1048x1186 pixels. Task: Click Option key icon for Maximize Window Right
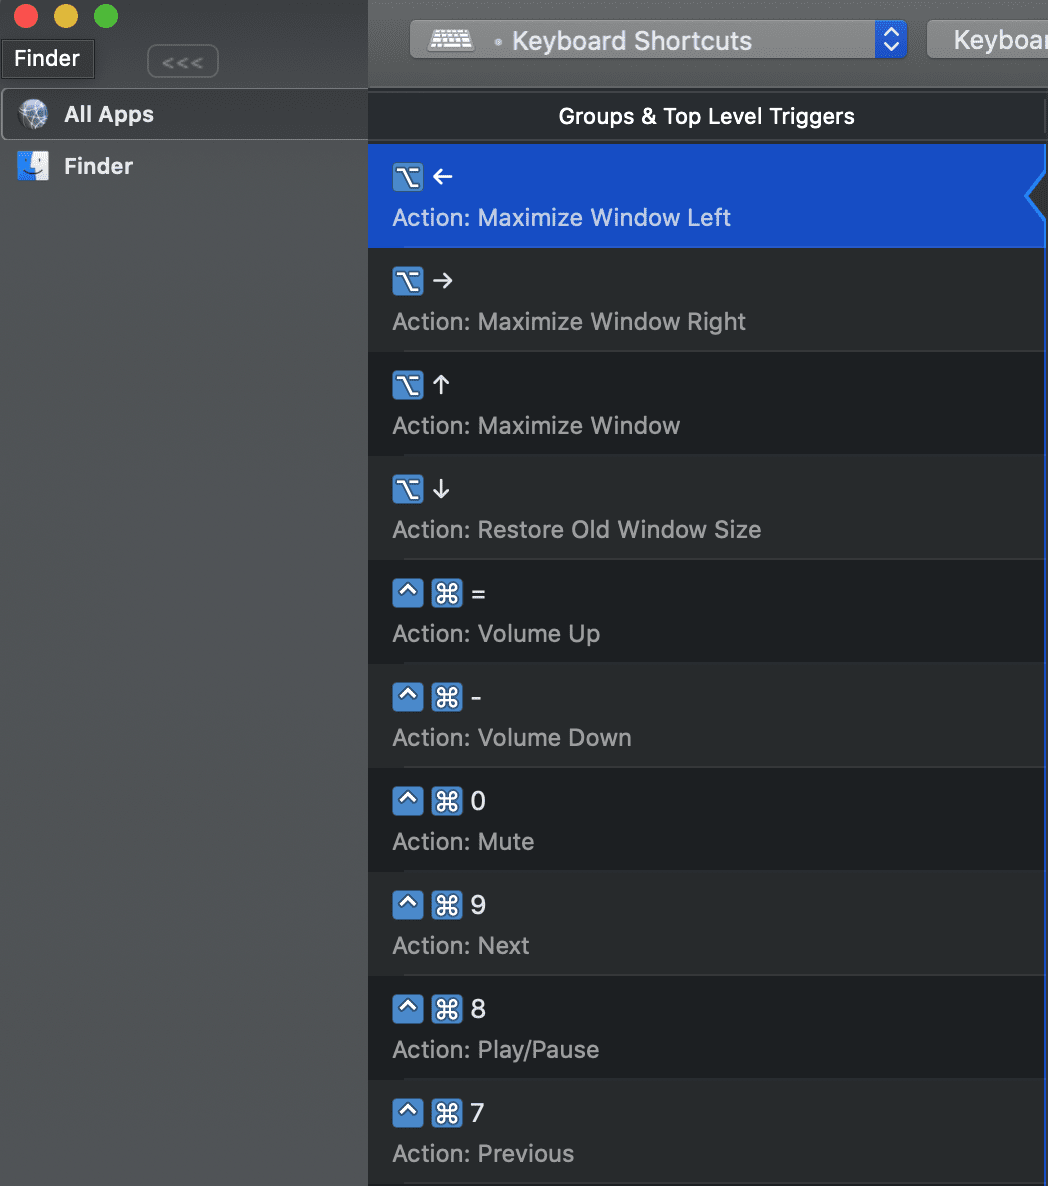tap(408, 282)
